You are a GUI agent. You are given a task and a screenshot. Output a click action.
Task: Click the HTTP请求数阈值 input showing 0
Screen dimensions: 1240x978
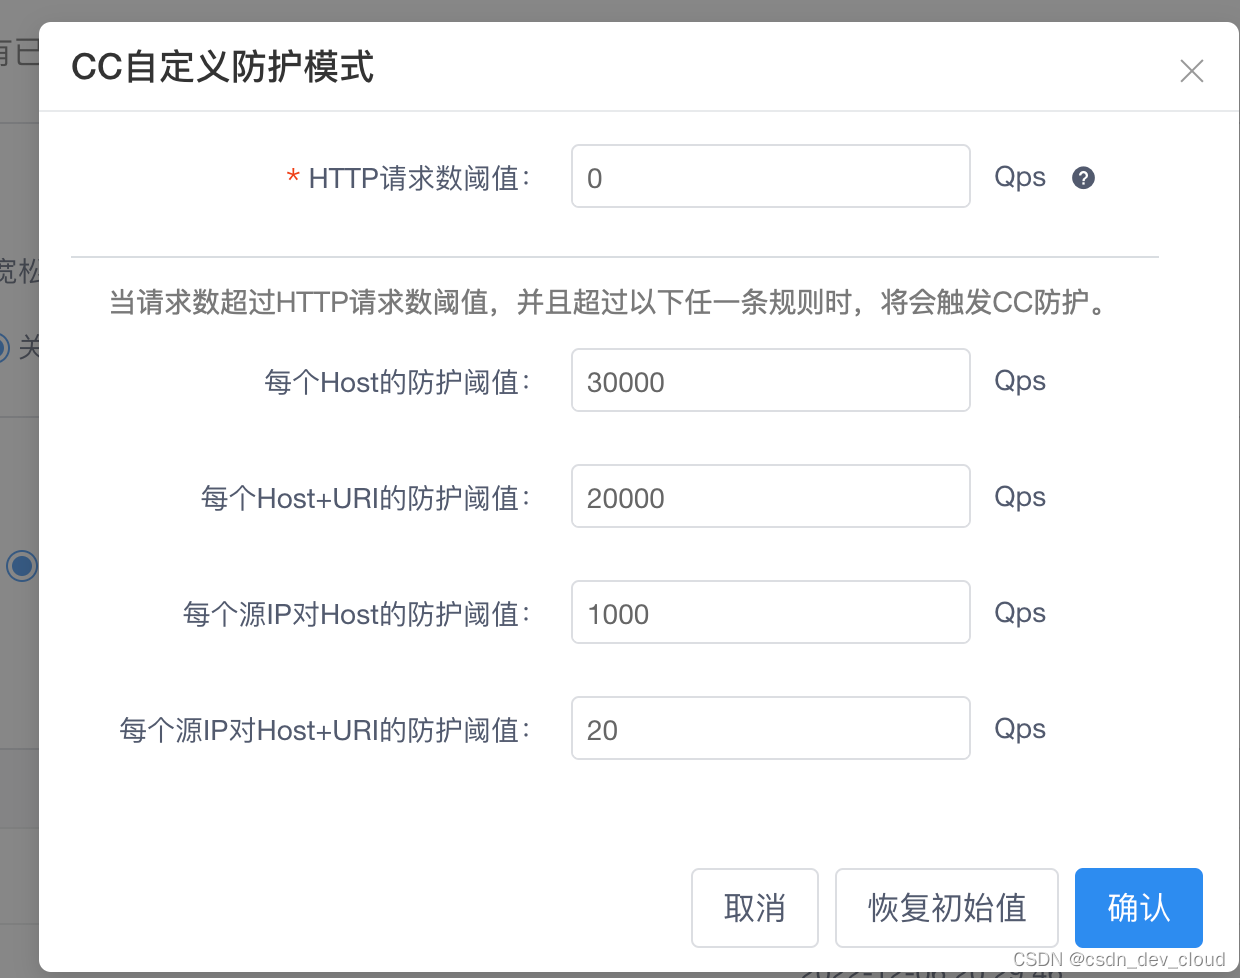coord(770,176)
